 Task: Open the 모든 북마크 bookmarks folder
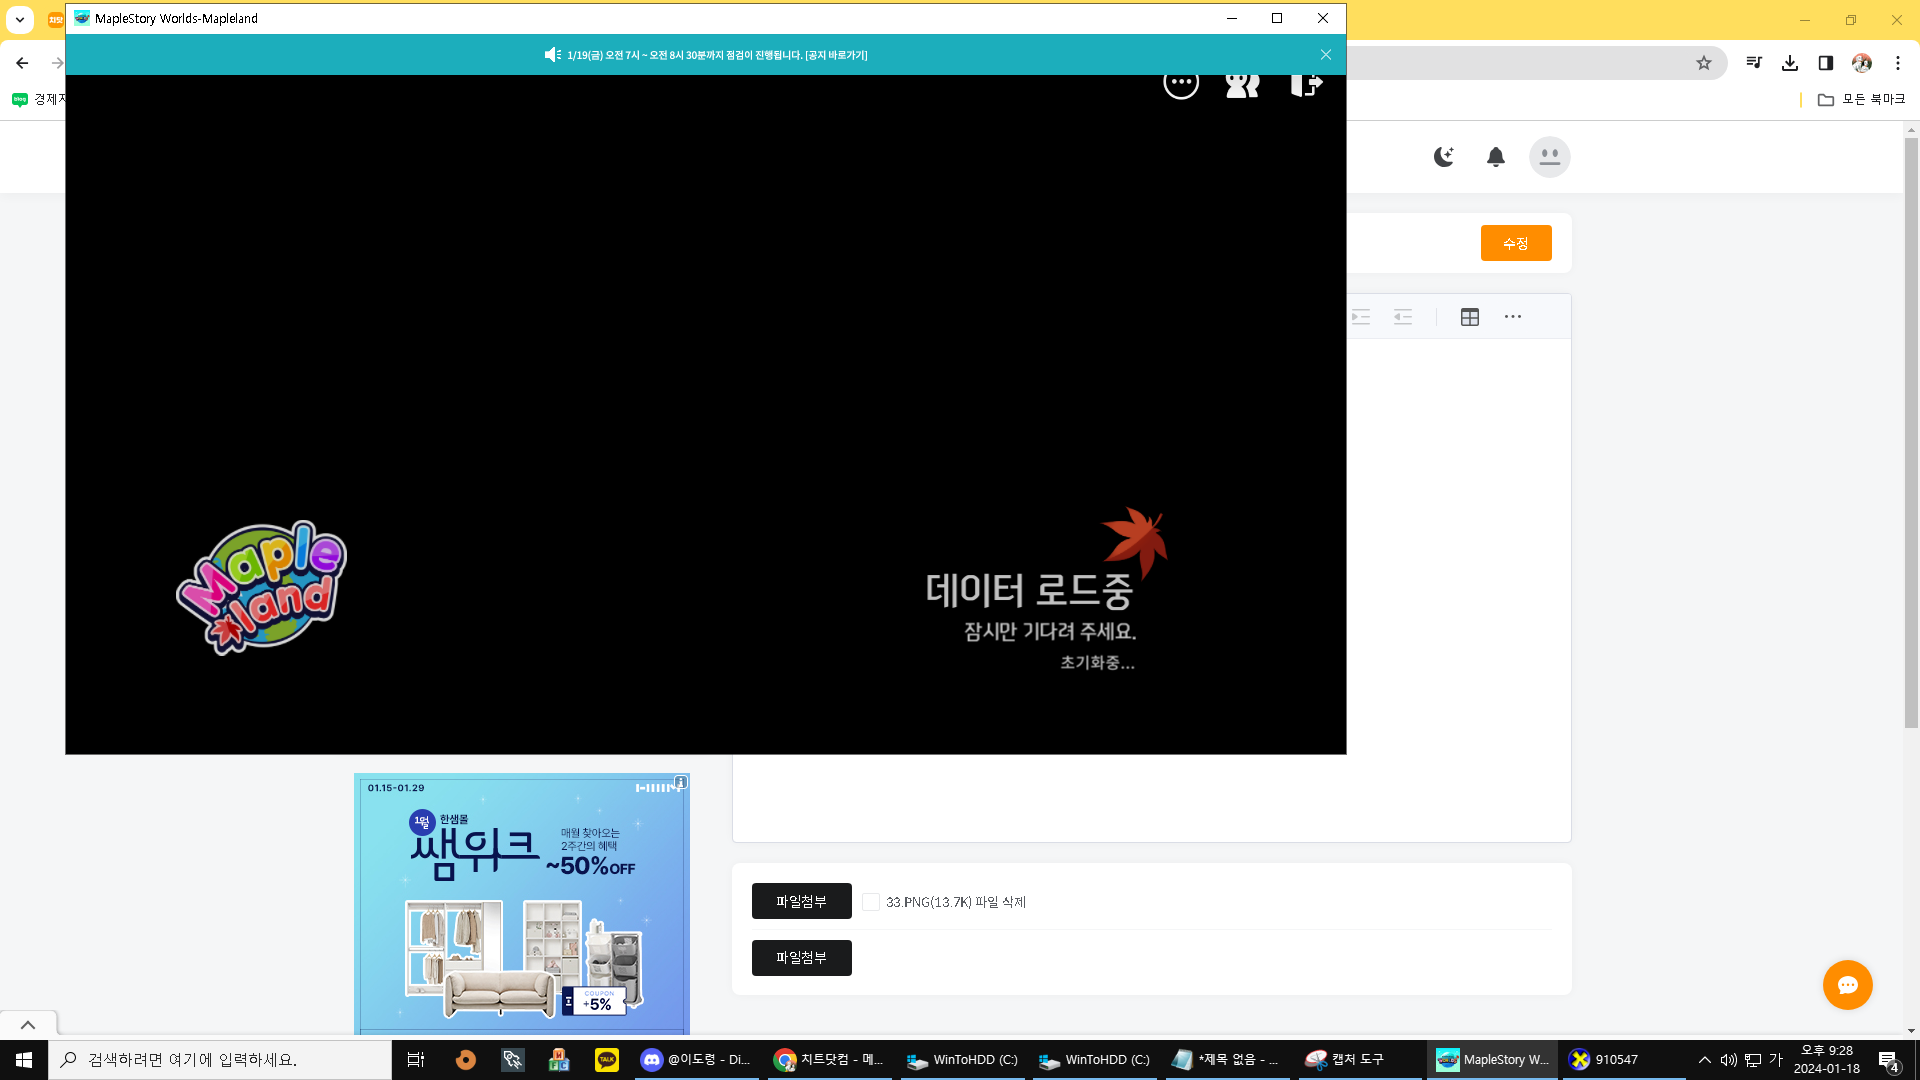pyautogui.click(x=1862, y=99)
